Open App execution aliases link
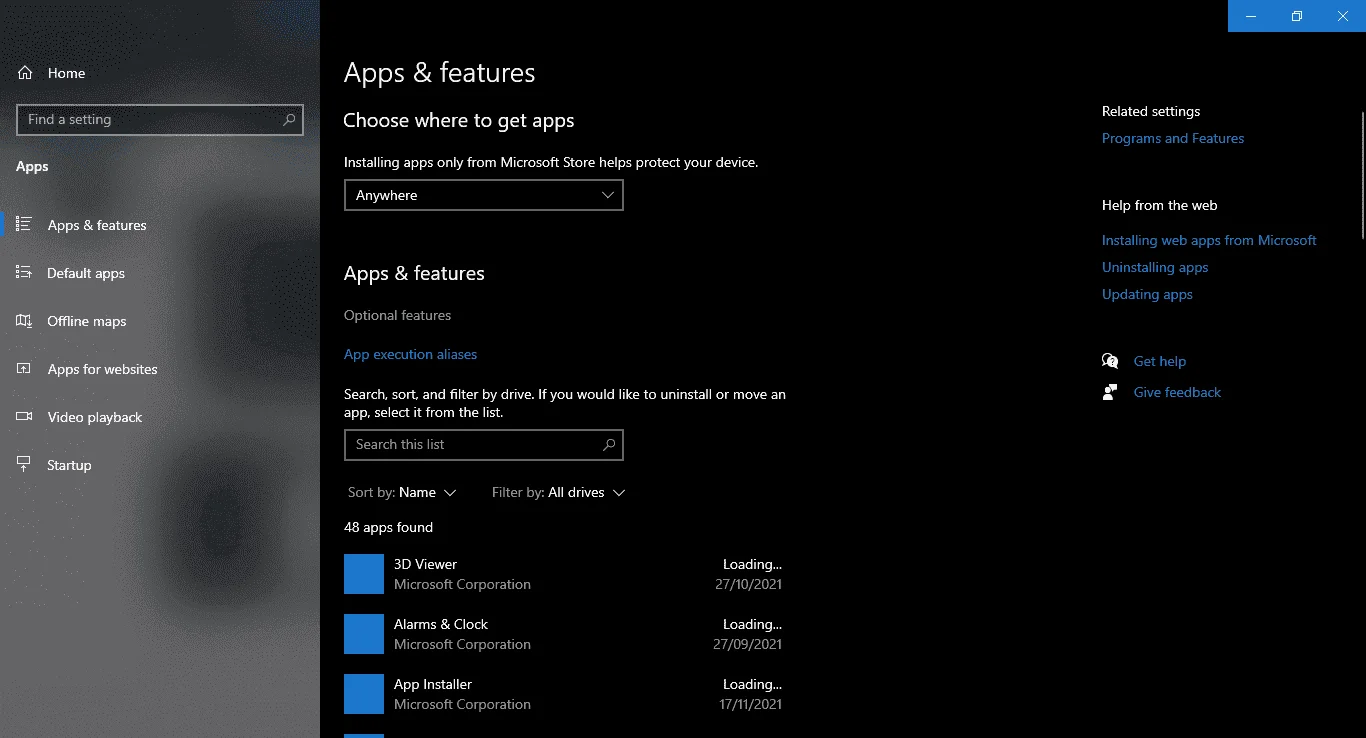 pyautogui.click(x=410, y=354)
